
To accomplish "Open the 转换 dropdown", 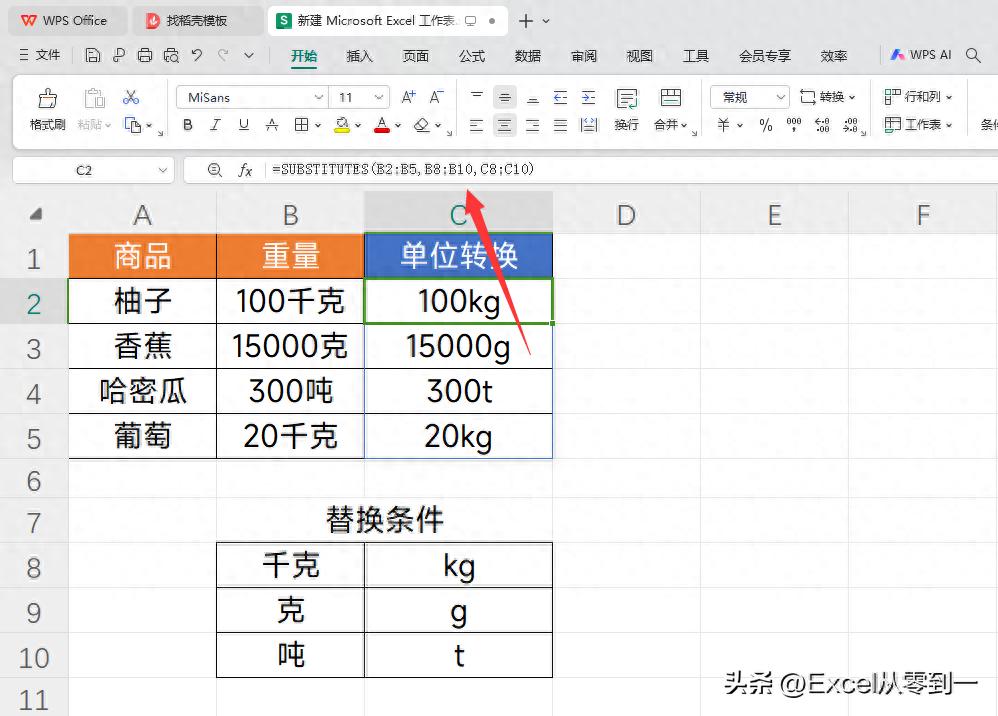I will click(x=828, y=97).
